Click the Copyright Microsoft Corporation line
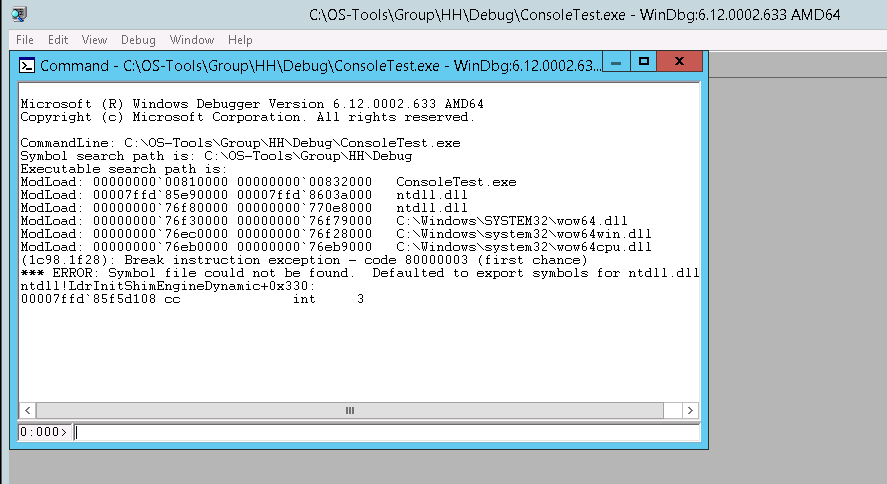Image resolution: width=887 pixels, height=484 pixels. (x=247, y=117)
